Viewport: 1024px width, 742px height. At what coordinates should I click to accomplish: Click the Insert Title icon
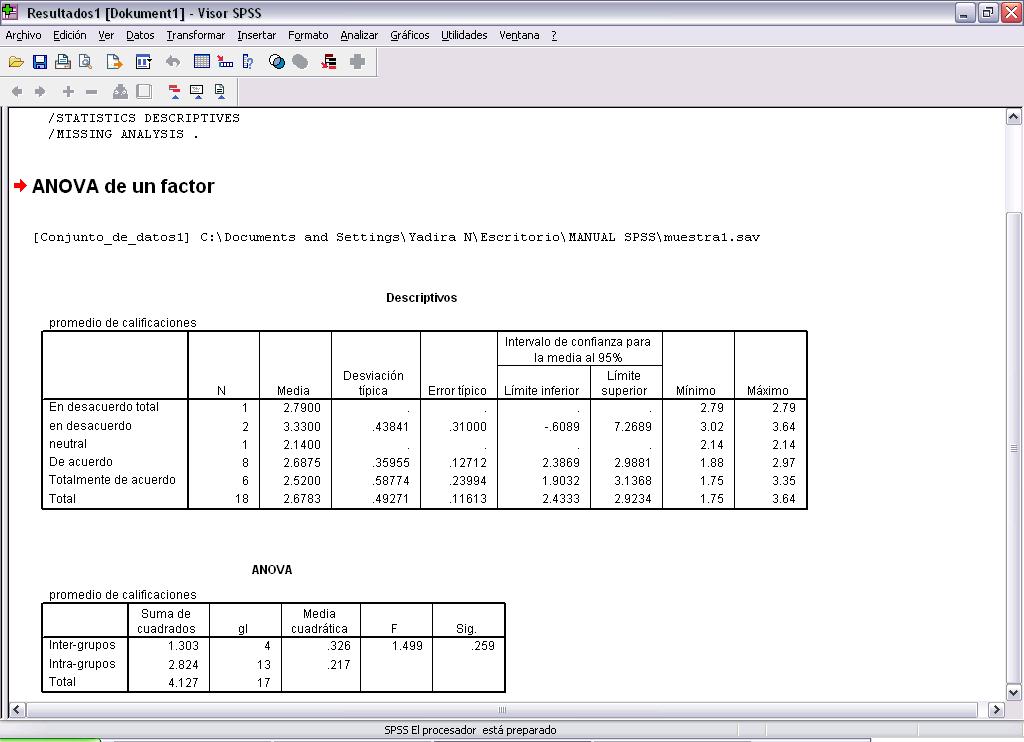(x=197, y=91)
